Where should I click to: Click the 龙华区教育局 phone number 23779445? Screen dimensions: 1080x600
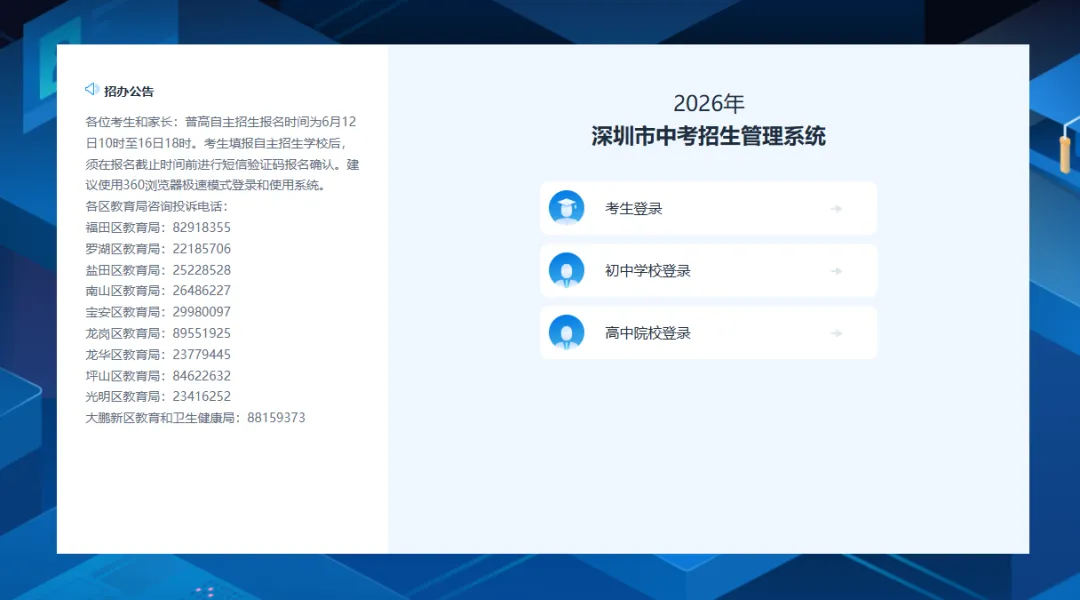(202, 355)
